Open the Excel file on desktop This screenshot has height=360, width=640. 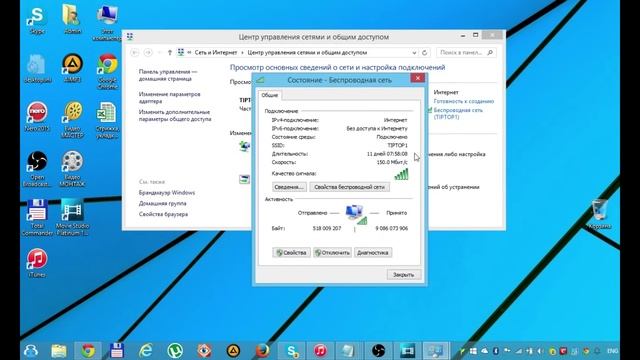[x=107, y=120]
